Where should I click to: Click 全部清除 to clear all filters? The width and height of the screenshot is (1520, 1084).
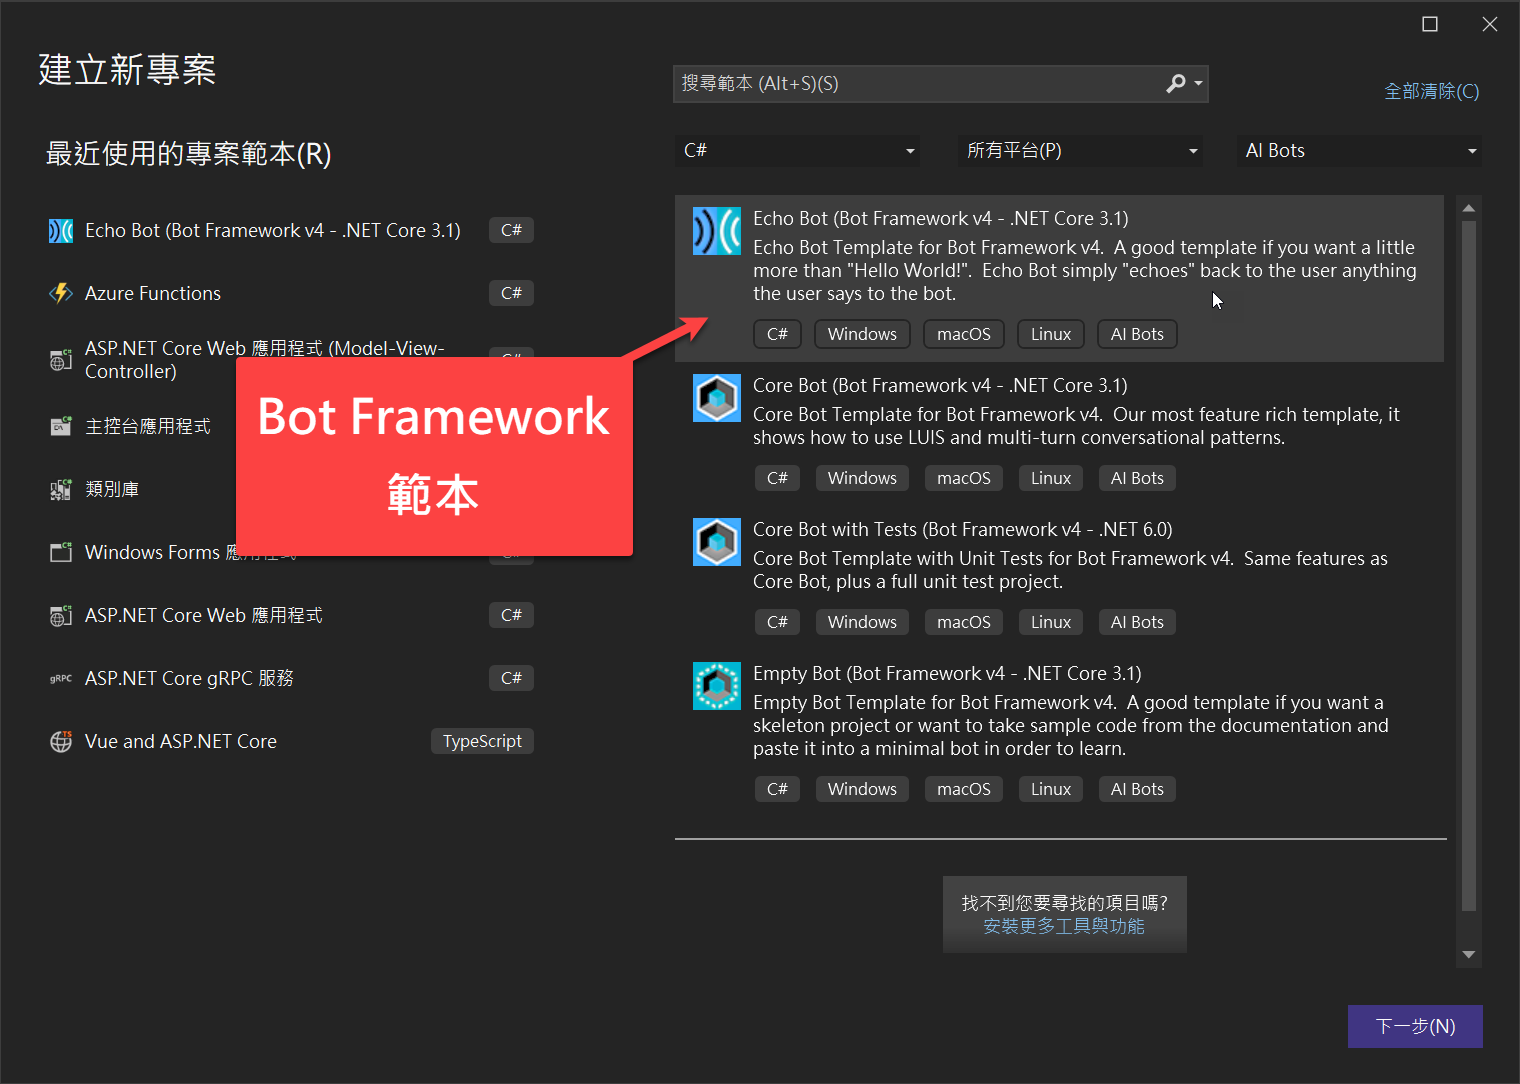pyautogui.click(x=1431, y=91)
